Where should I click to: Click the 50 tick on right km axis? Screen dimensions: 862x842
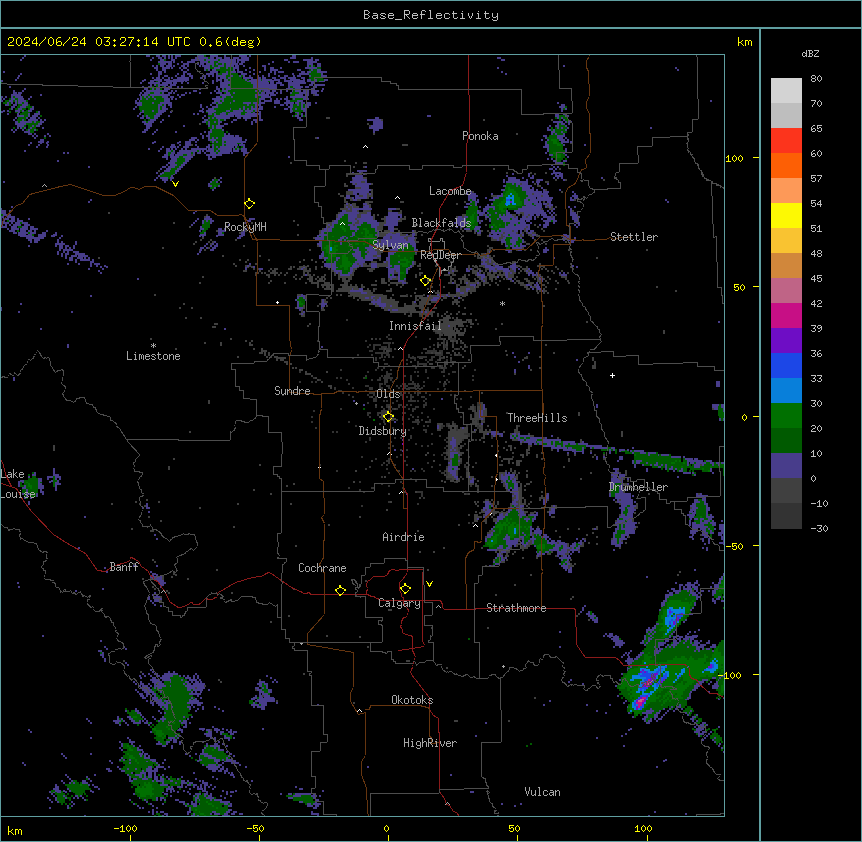tap(739, 287)
